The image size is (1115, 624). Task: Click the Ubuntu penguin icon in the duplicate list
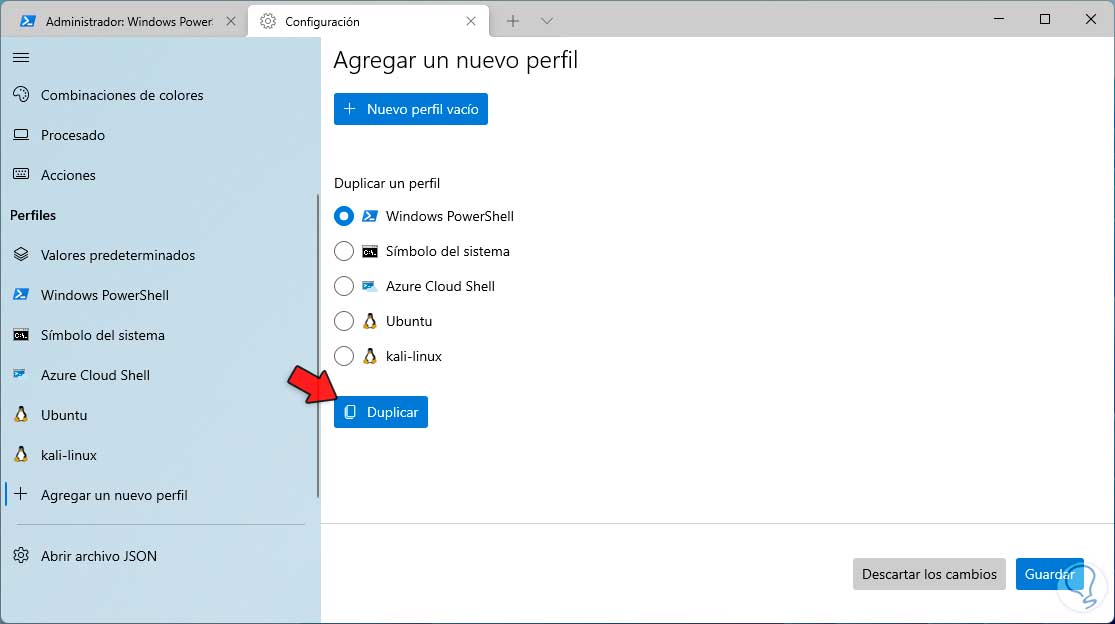370,321
